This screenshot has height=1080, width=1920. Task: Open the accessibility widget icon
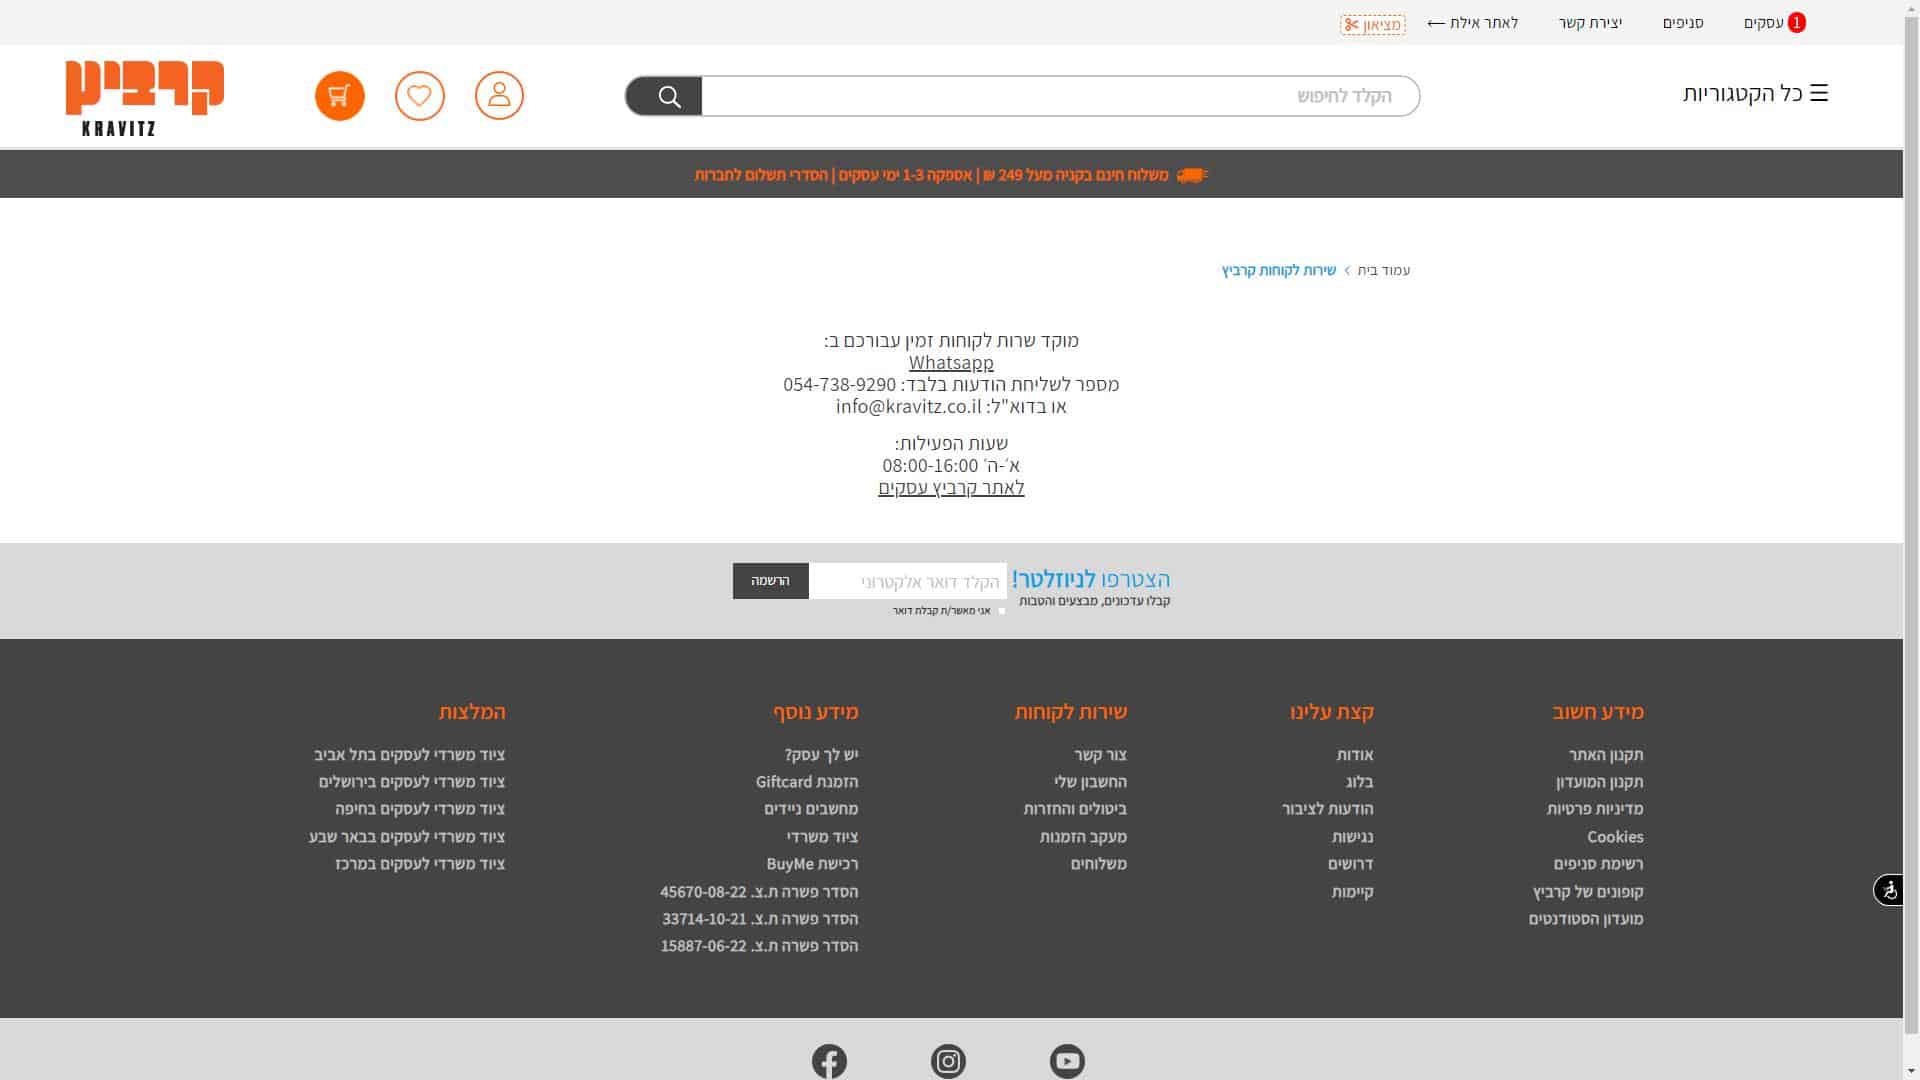pyautogui.click(x=1888, y=889)
